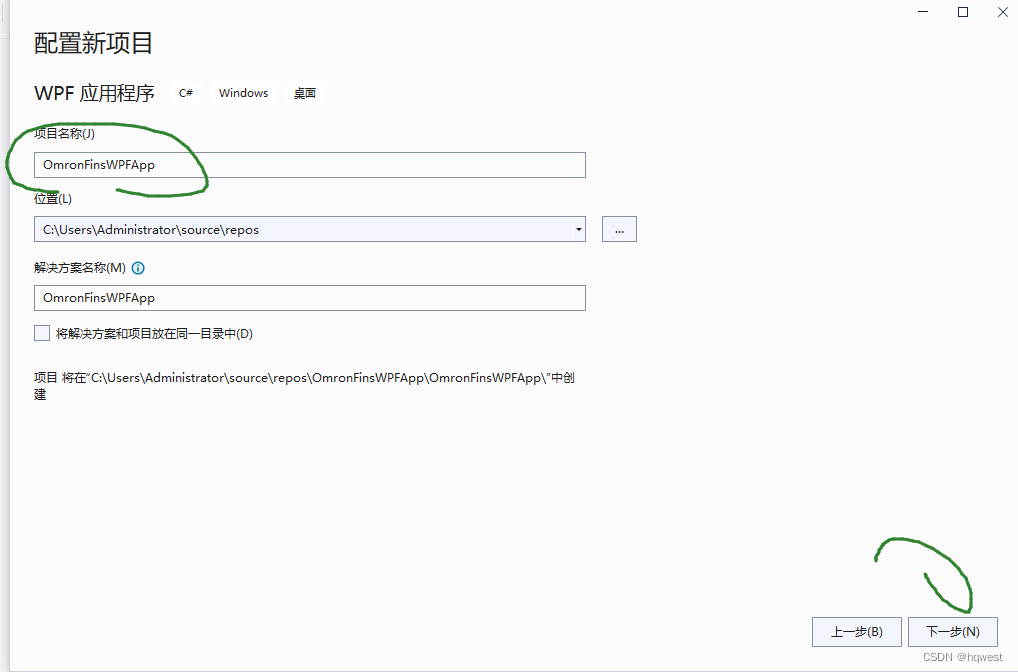
Task: Click the 位置(L) label
Action: 53,199
